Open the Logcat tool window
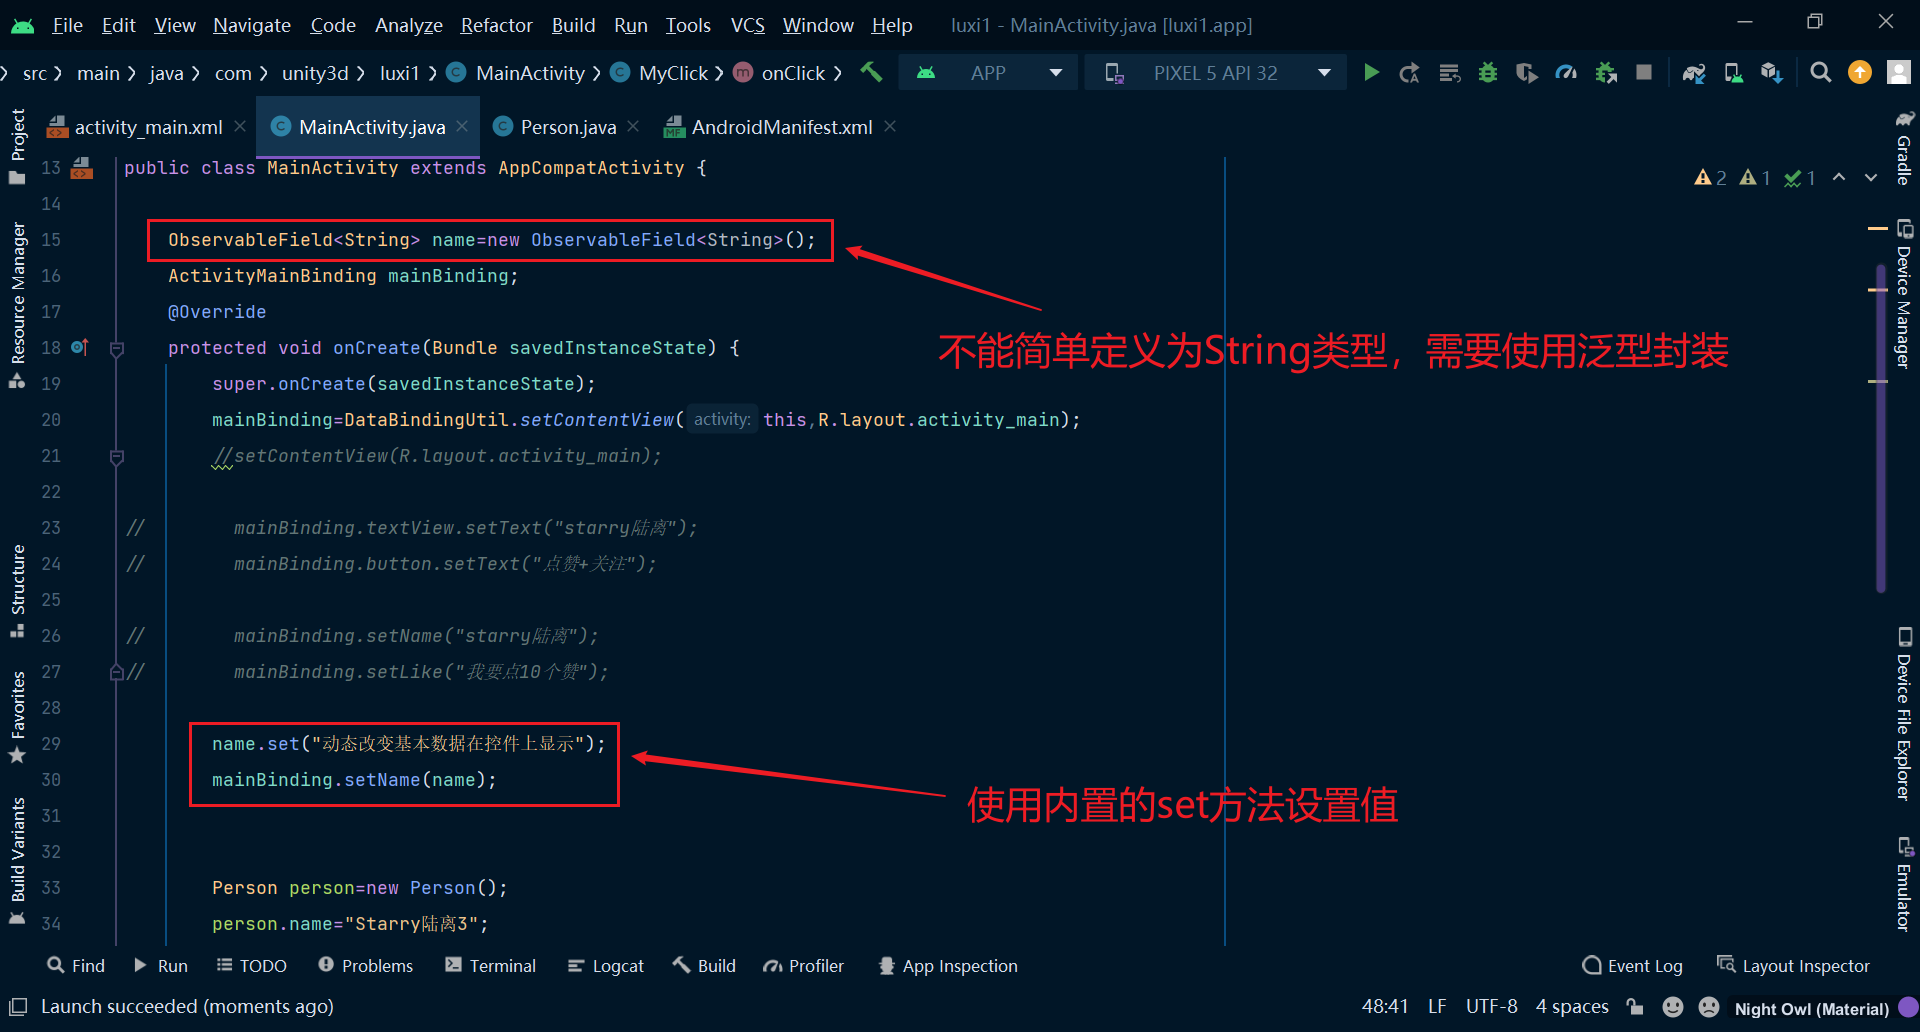 pos(606,965)
